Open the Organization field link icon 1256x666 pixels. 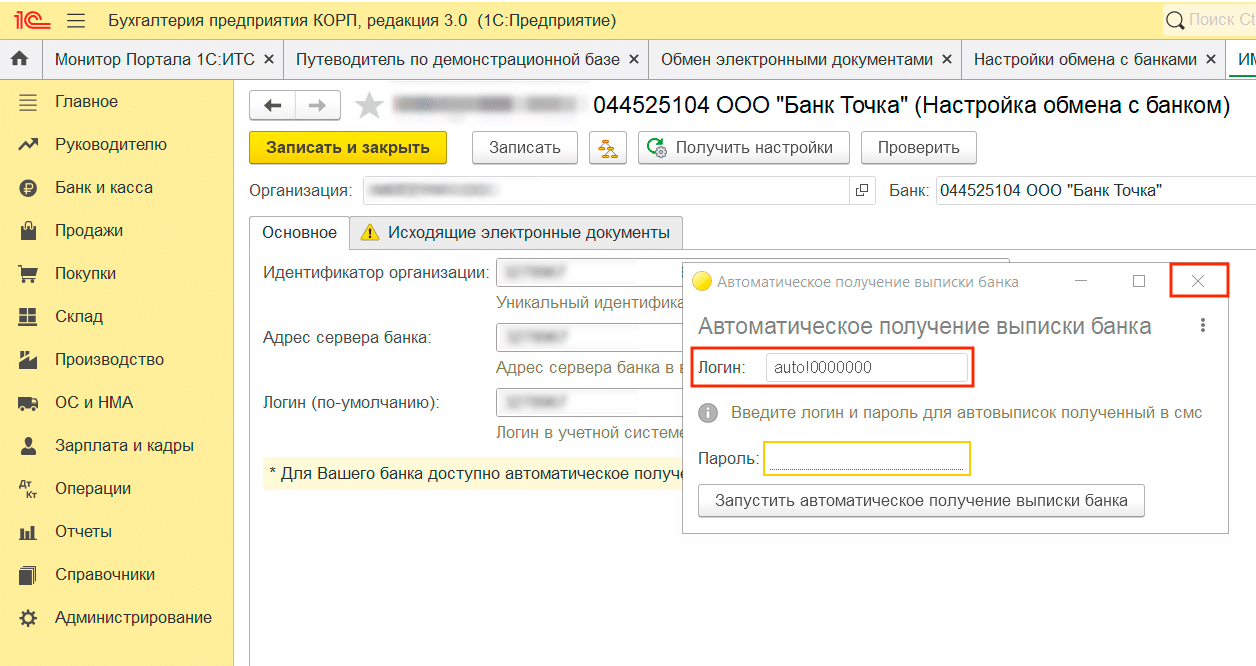coord(861,190)
